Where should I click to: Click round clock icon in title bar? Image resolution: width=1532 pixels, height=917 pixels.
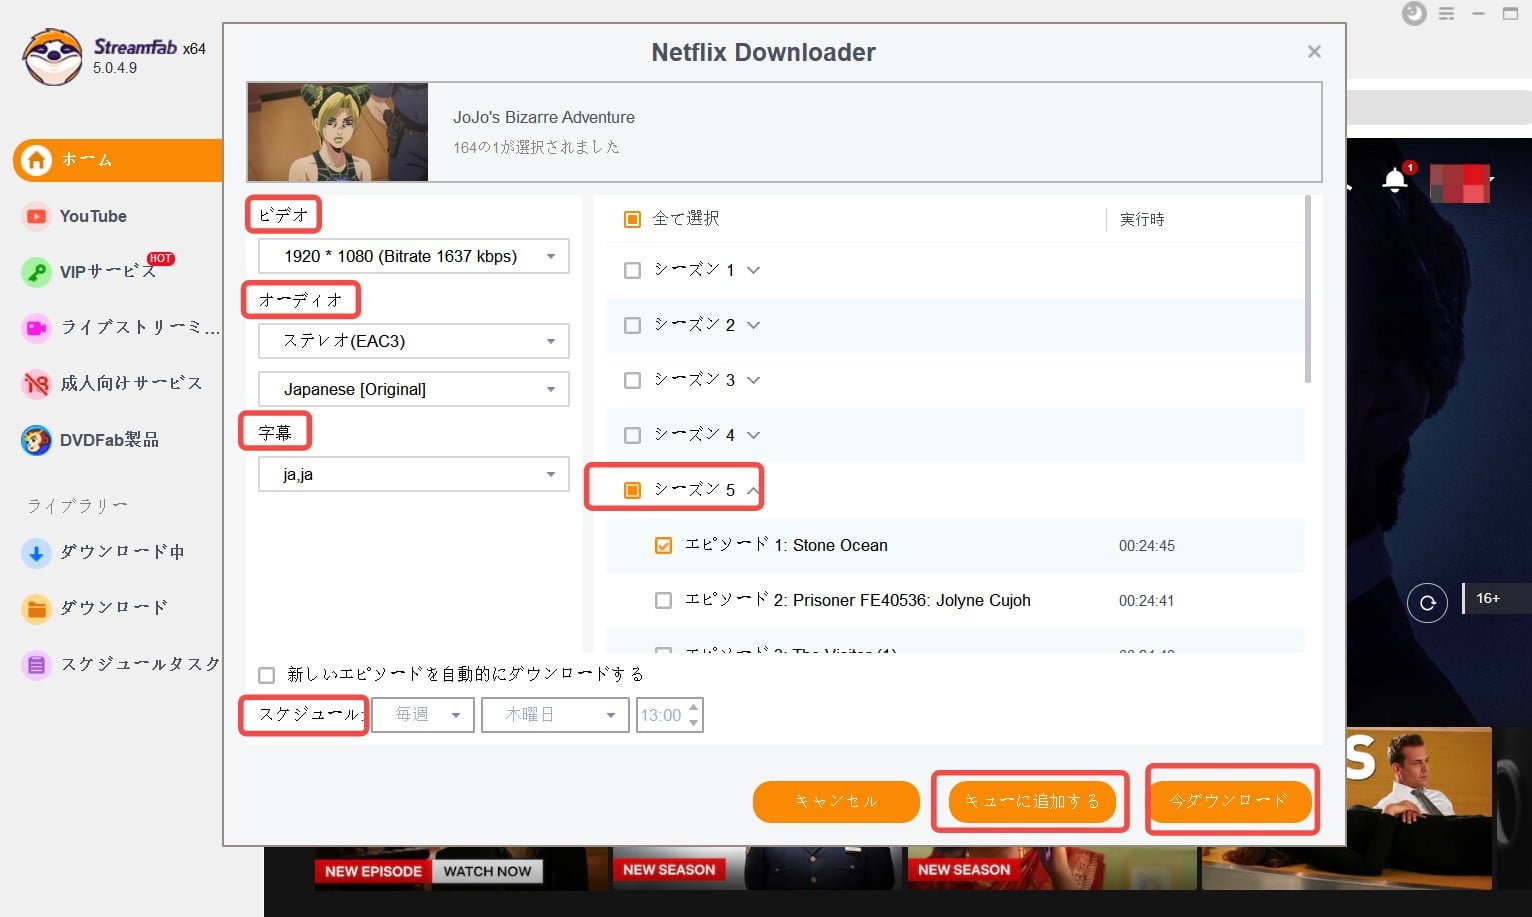click(1414, 14)
